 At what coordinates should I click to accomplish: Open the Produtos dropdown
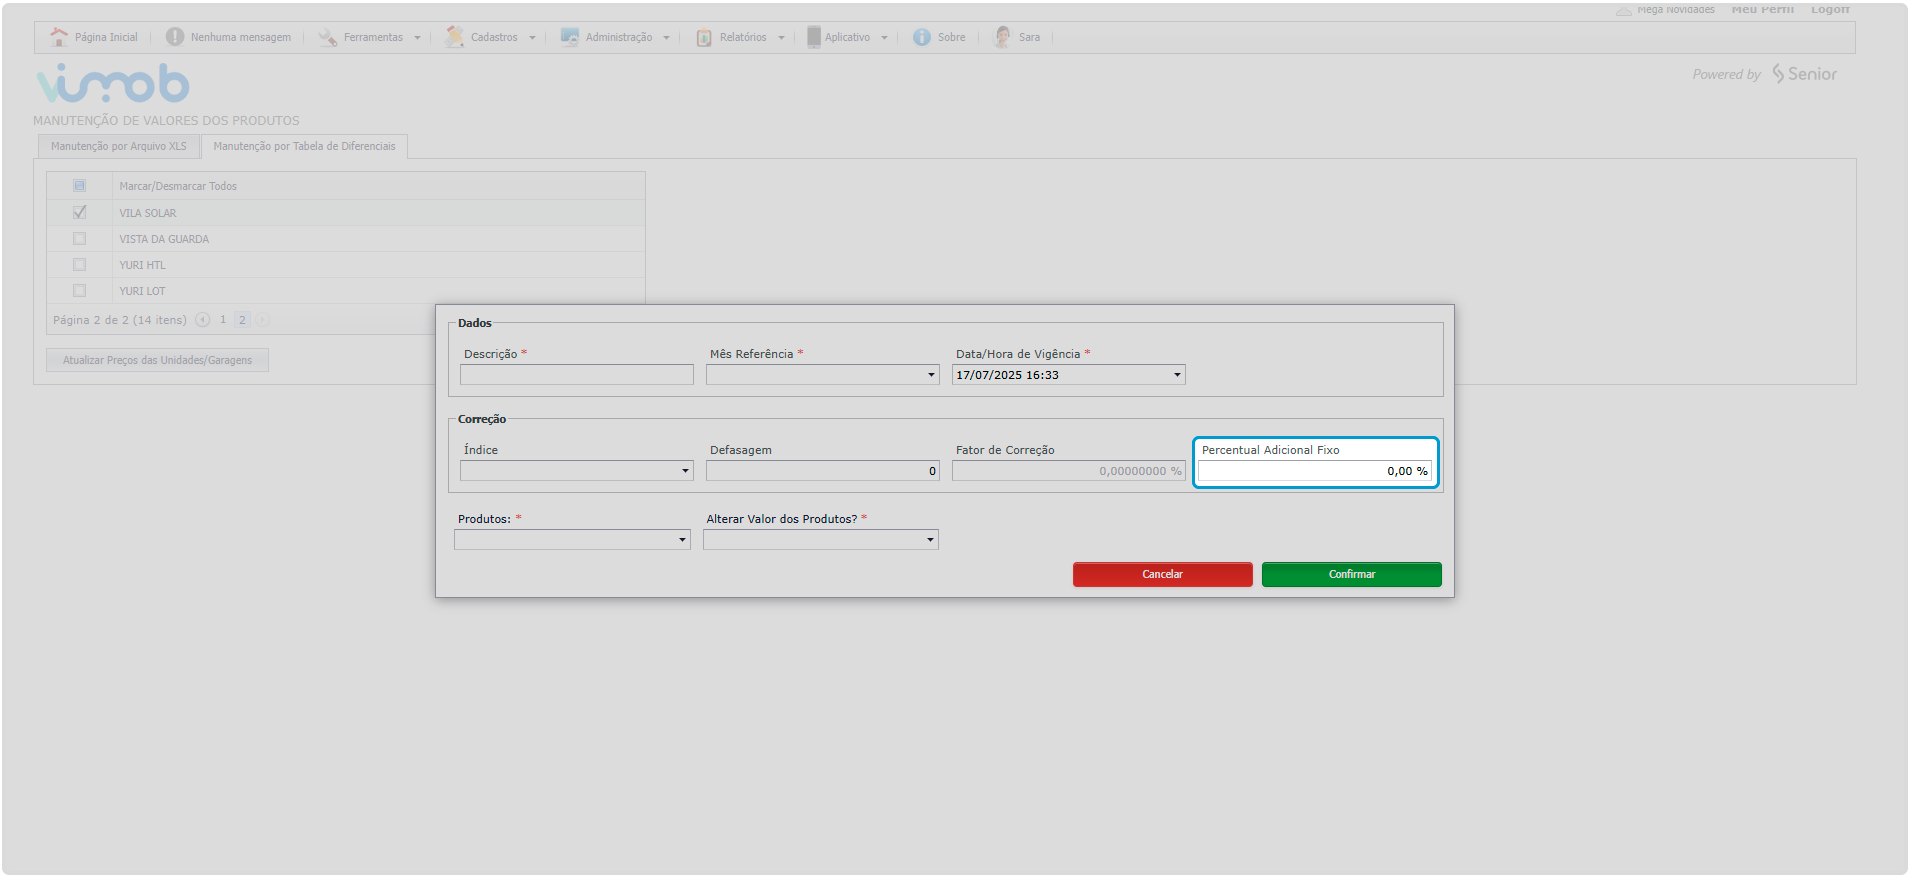tap(682, 540)
